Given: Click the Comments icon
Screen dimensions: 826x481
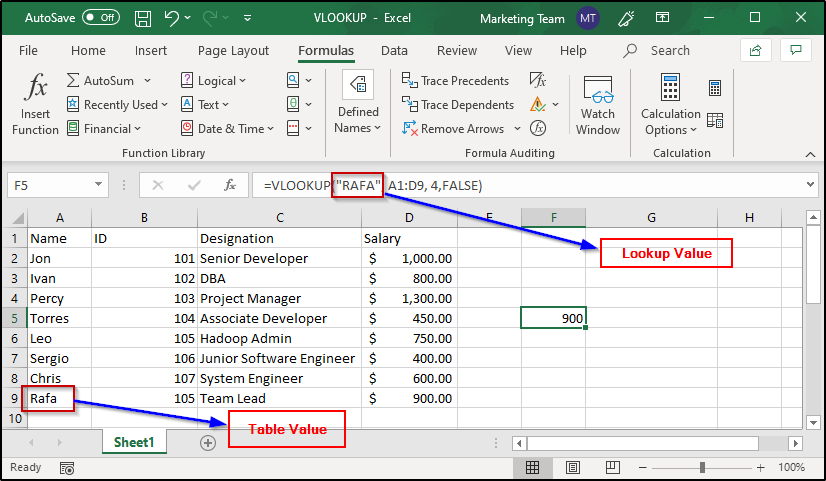Looking at the screenshot, I should pyautogui.click(x=795, y=51).
